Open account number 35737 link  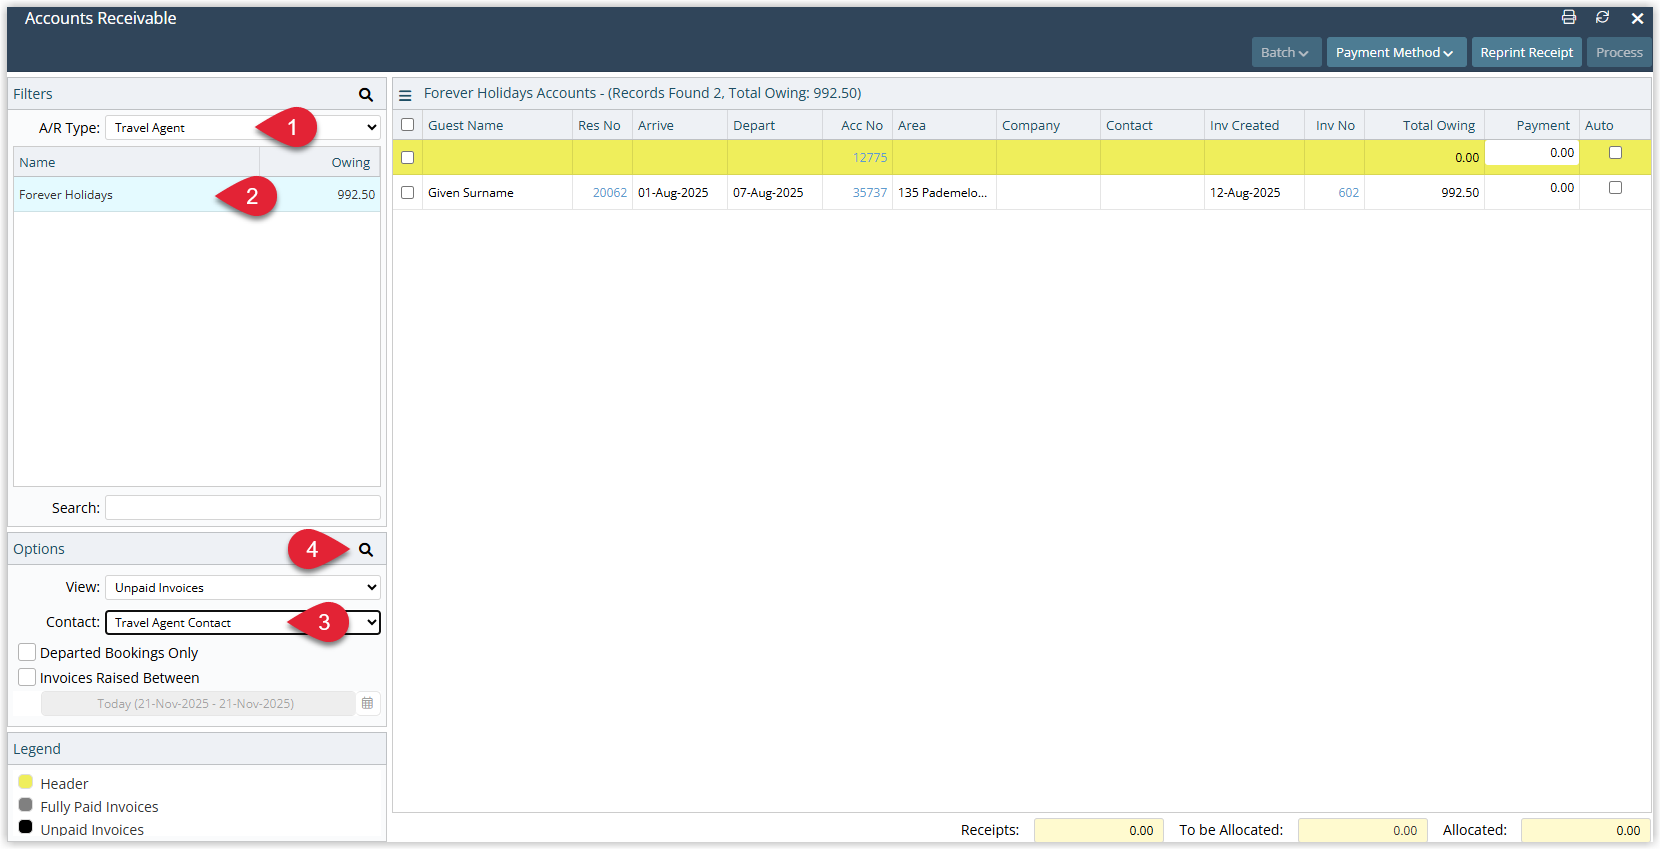(870, 193)
